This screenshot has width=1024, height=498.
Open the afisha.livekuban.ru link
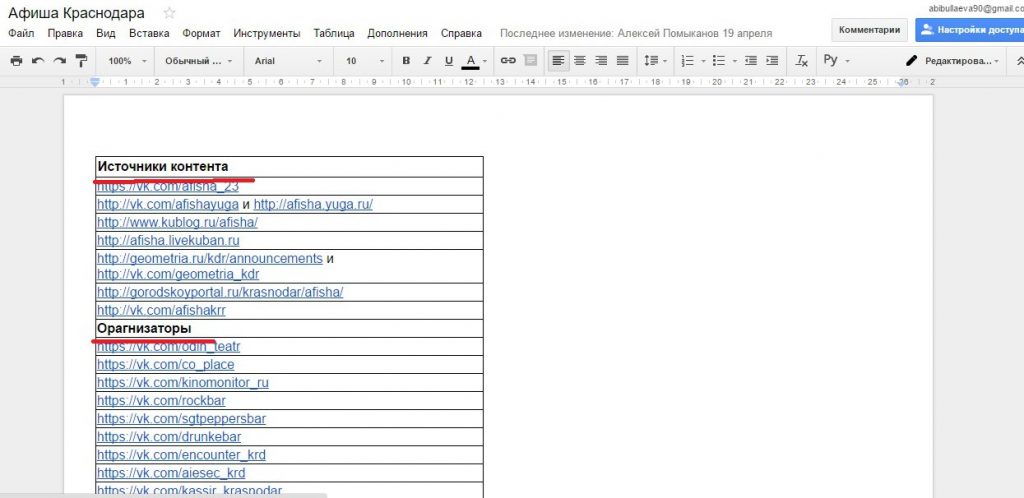168,240
